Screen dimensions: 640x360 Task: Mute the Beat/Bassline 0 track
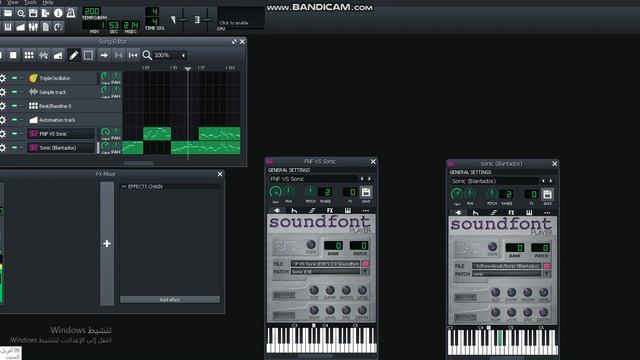[14, 106]
